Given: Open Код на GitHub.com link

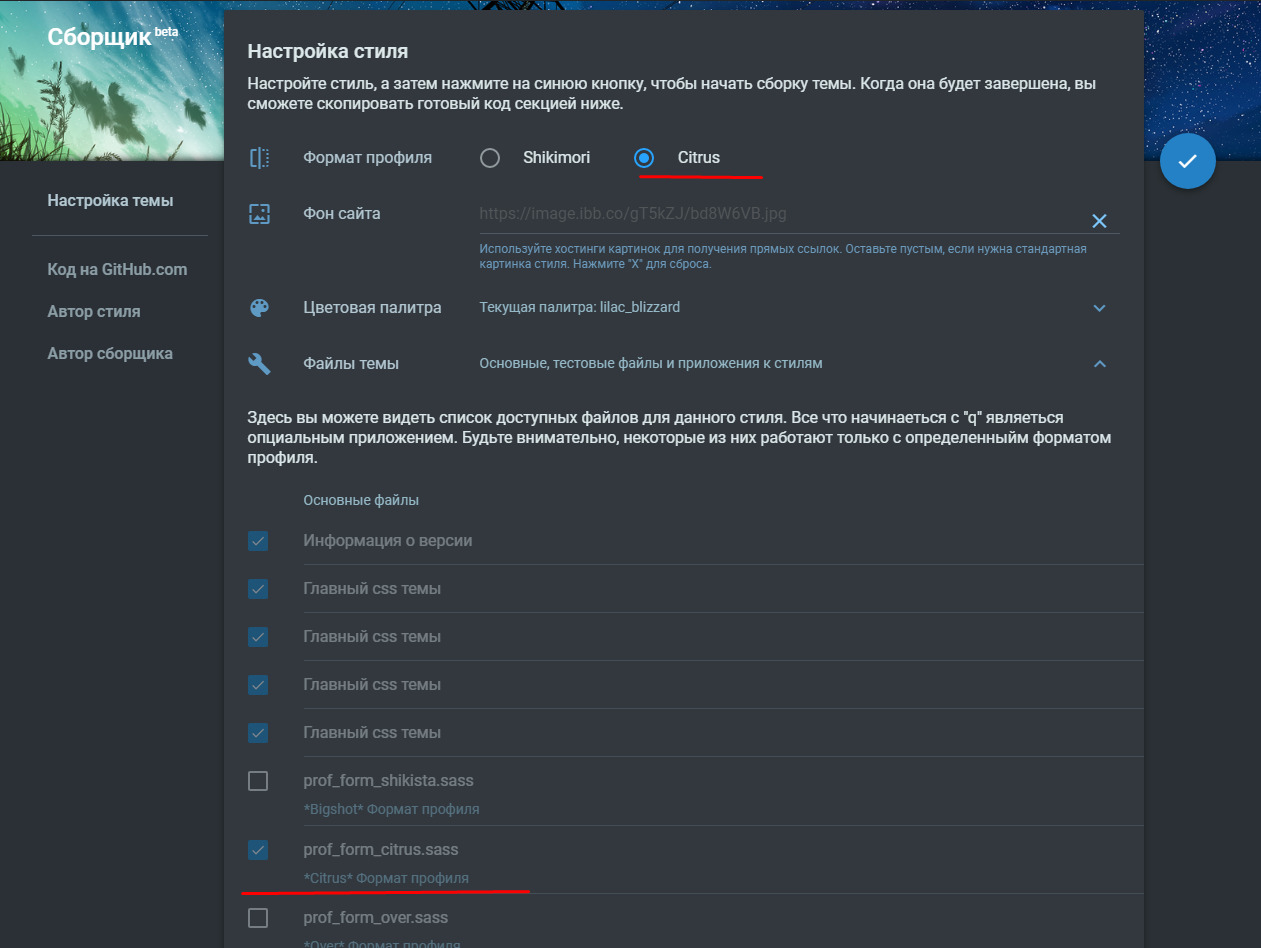Looking at the screenshot, I should [x=117, y=270].
